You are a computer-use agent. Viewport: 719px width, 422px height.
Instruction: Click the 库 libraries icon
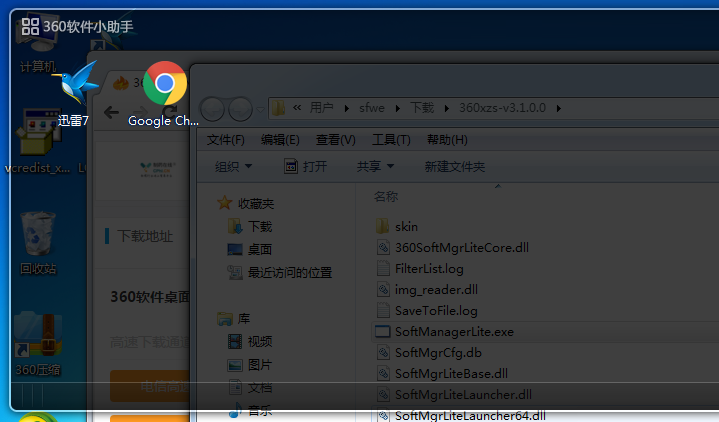coord(225,318)
